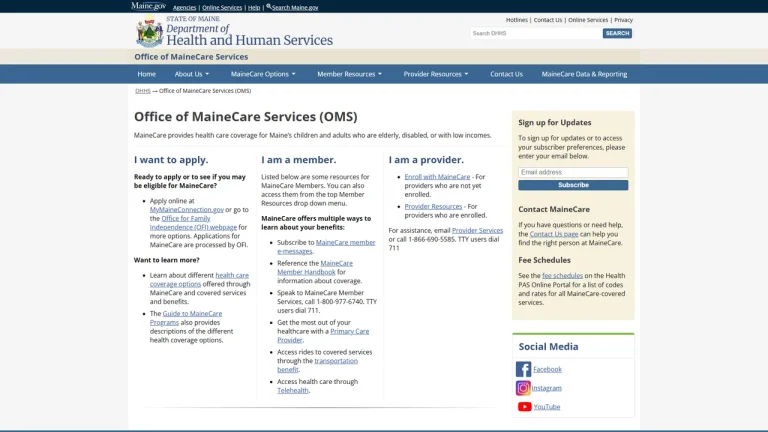768x432 pixels.
Task: Click the Subscribe button
Action: tap(573, 185)
